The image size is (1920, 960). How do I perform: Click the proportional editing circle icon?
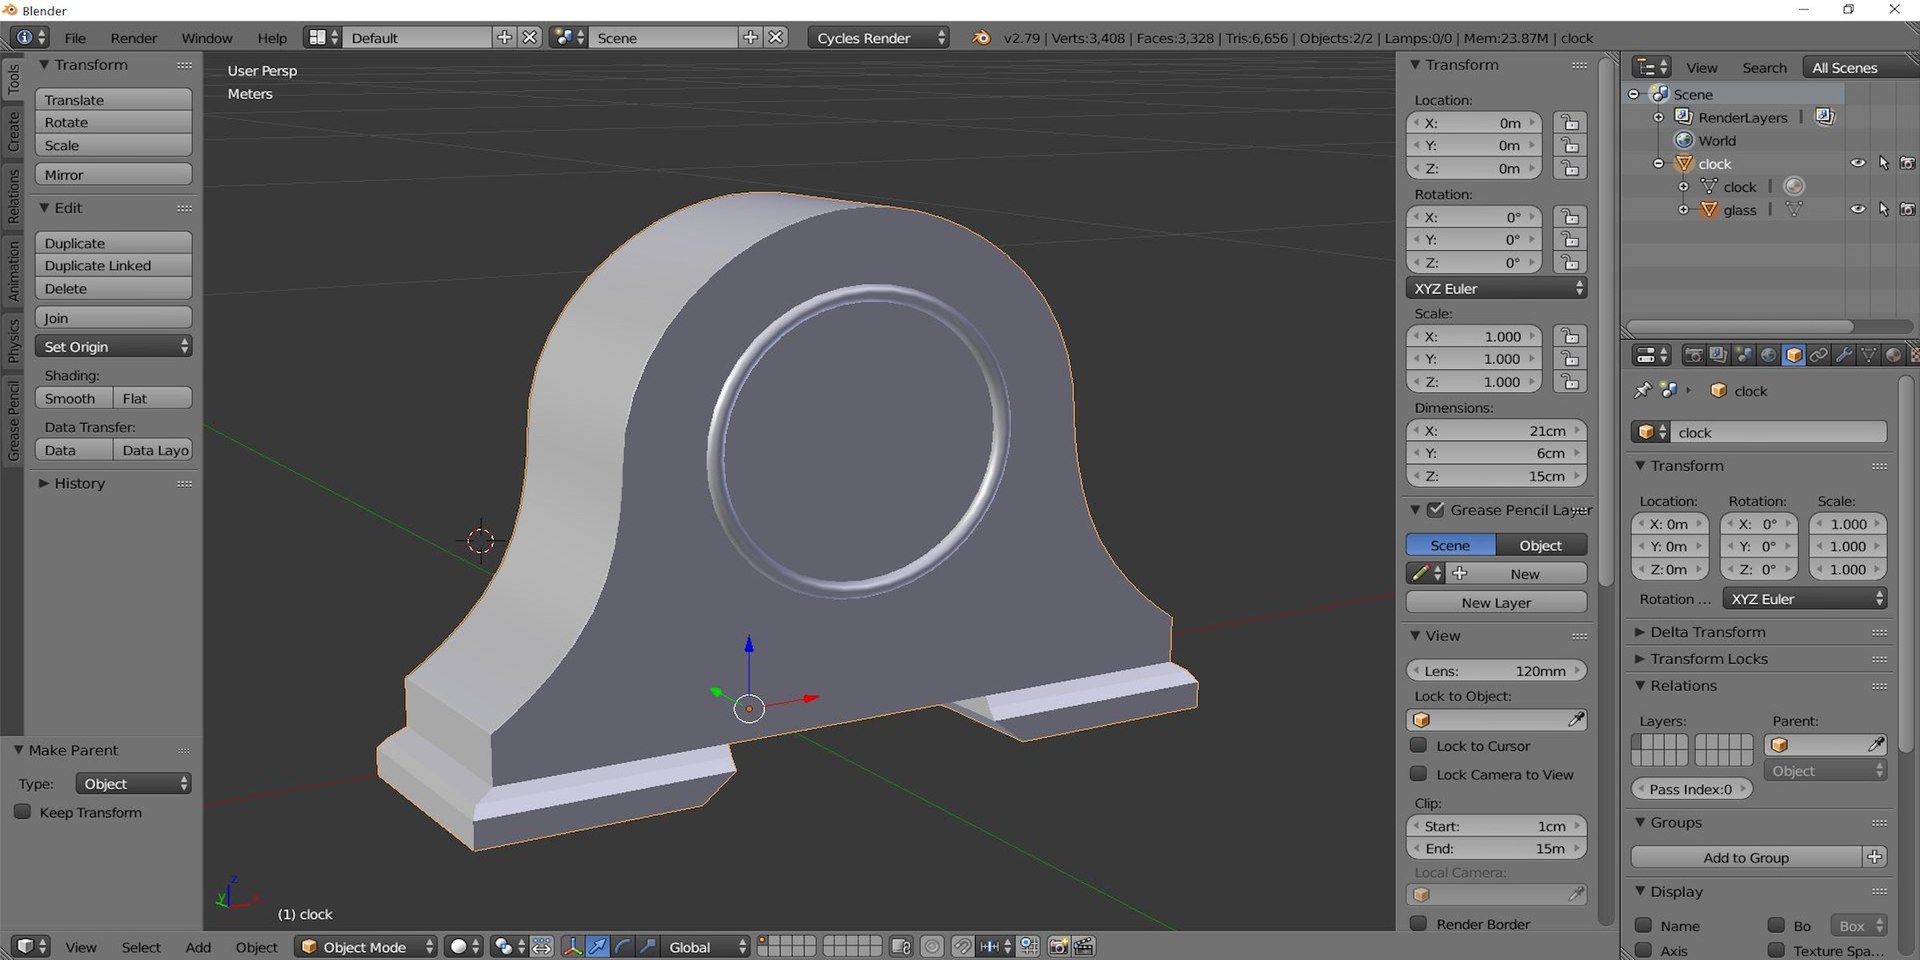pos(932,946)
